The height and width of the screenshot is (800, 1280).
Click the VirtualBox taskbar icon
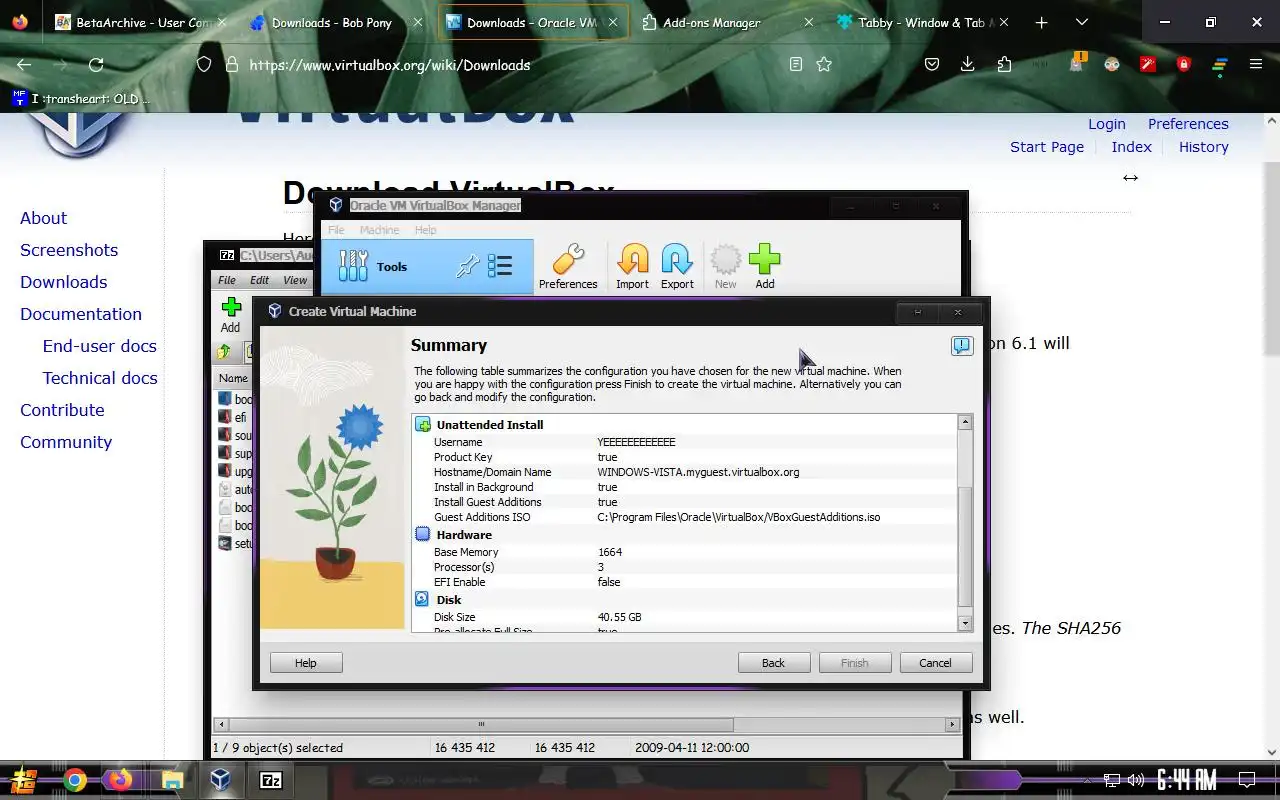221,780
